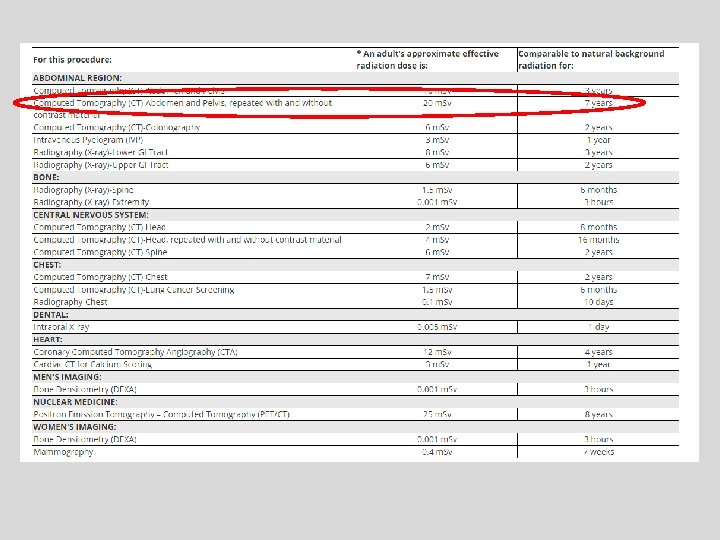Select the 'DENTAL:' section heading
This screenshot has height=540, width=720.
51,315
